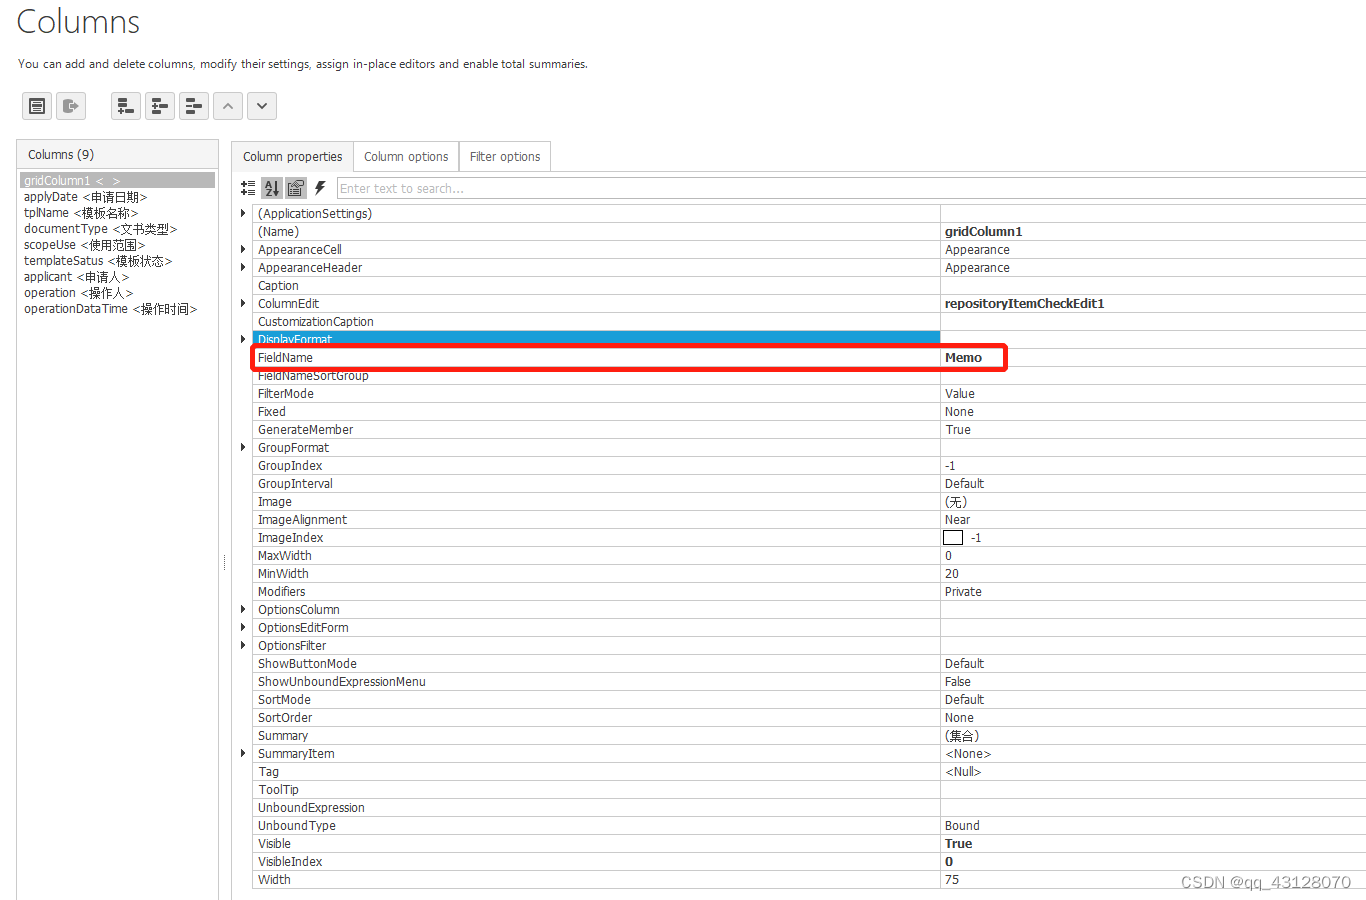This screenshot has height=900, width=1366.
Task: Switch property grid to alphabetical A-Z sorting
Action: [x=271, y=188]
